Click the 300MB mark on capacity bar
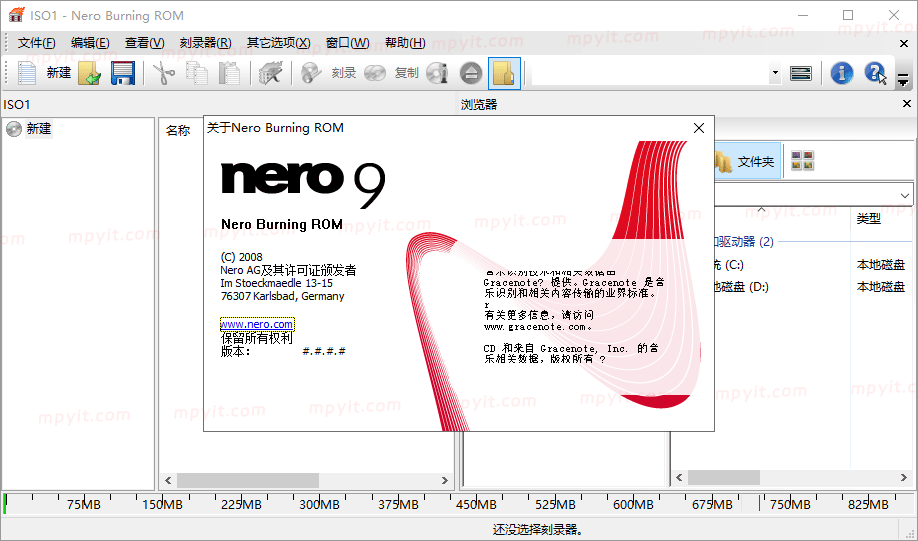The image size is (918, 541). point(319,504)
